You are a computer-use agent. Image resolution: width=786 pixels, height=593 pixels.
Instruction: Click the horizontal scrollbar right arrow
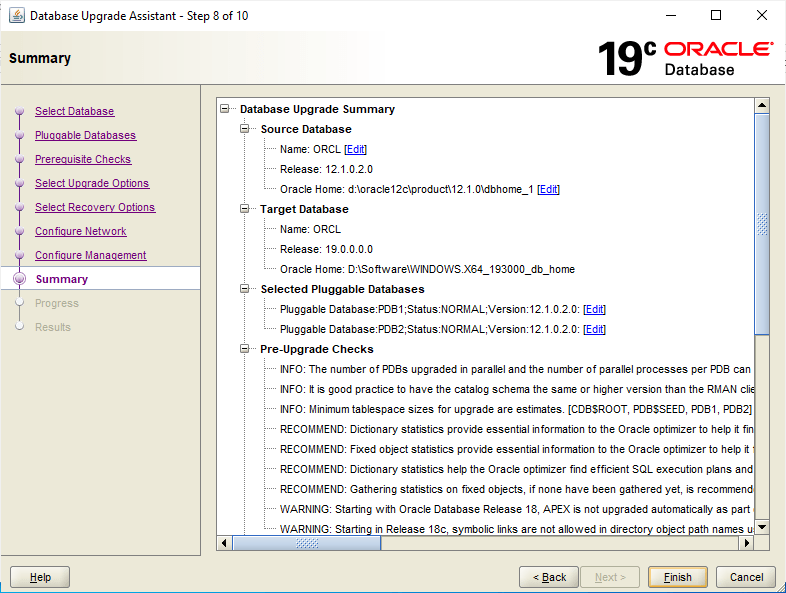pyautogui.click(x=747, y=543)
